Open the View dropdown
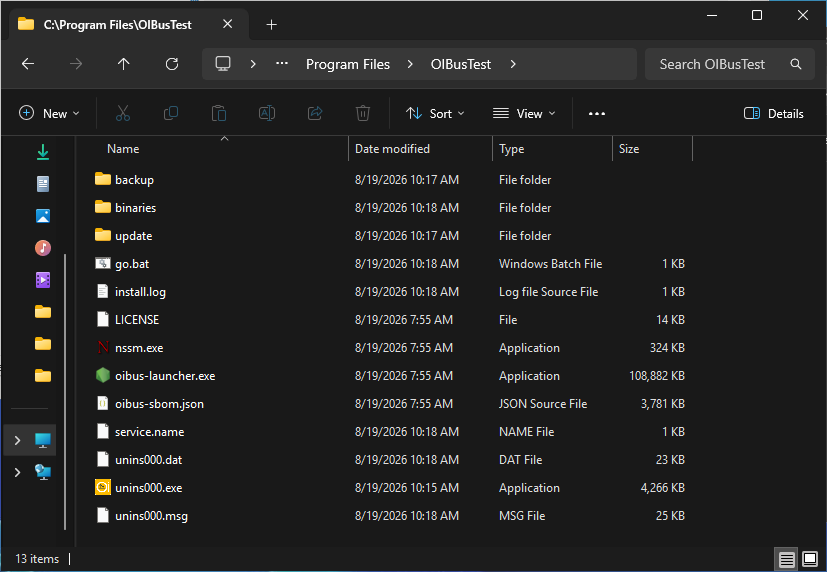The width and height of the screenshot is (827, 572). coord(524,113)
